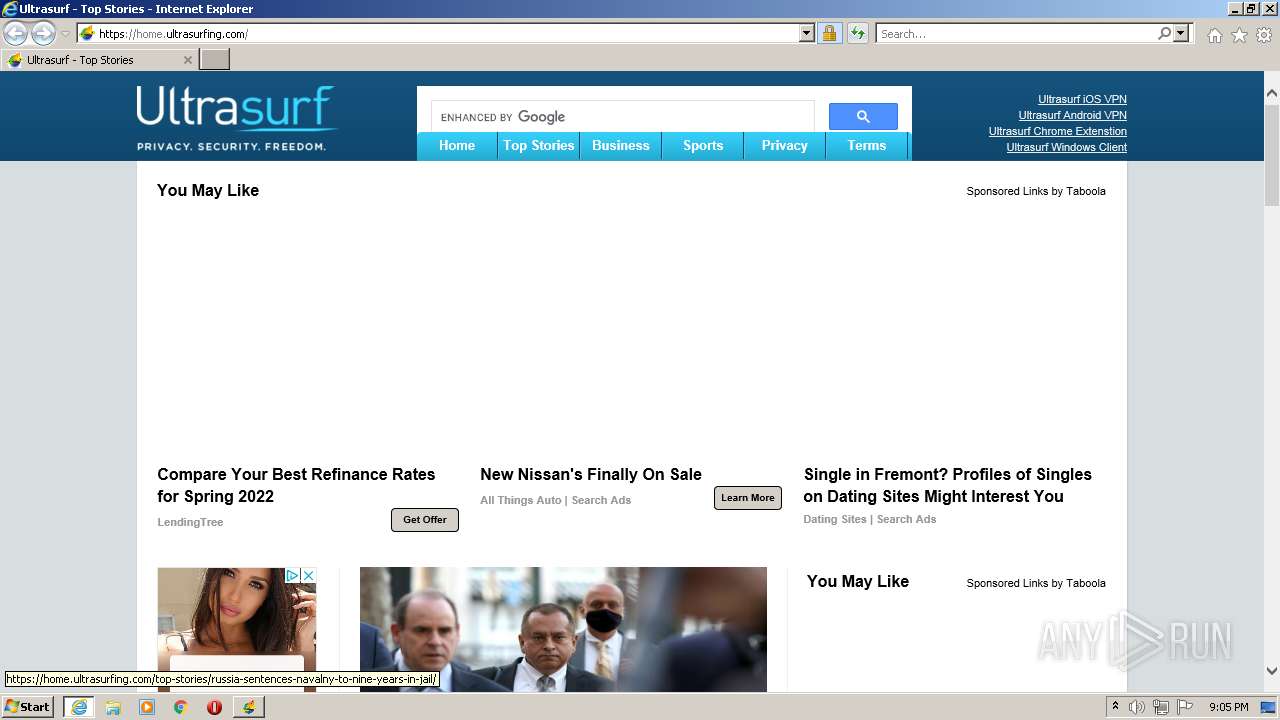Screen dimensions: 1280x720
Task: Open the Ultrasurf Chrome Extenstion link
Action: pos(1058,131)
